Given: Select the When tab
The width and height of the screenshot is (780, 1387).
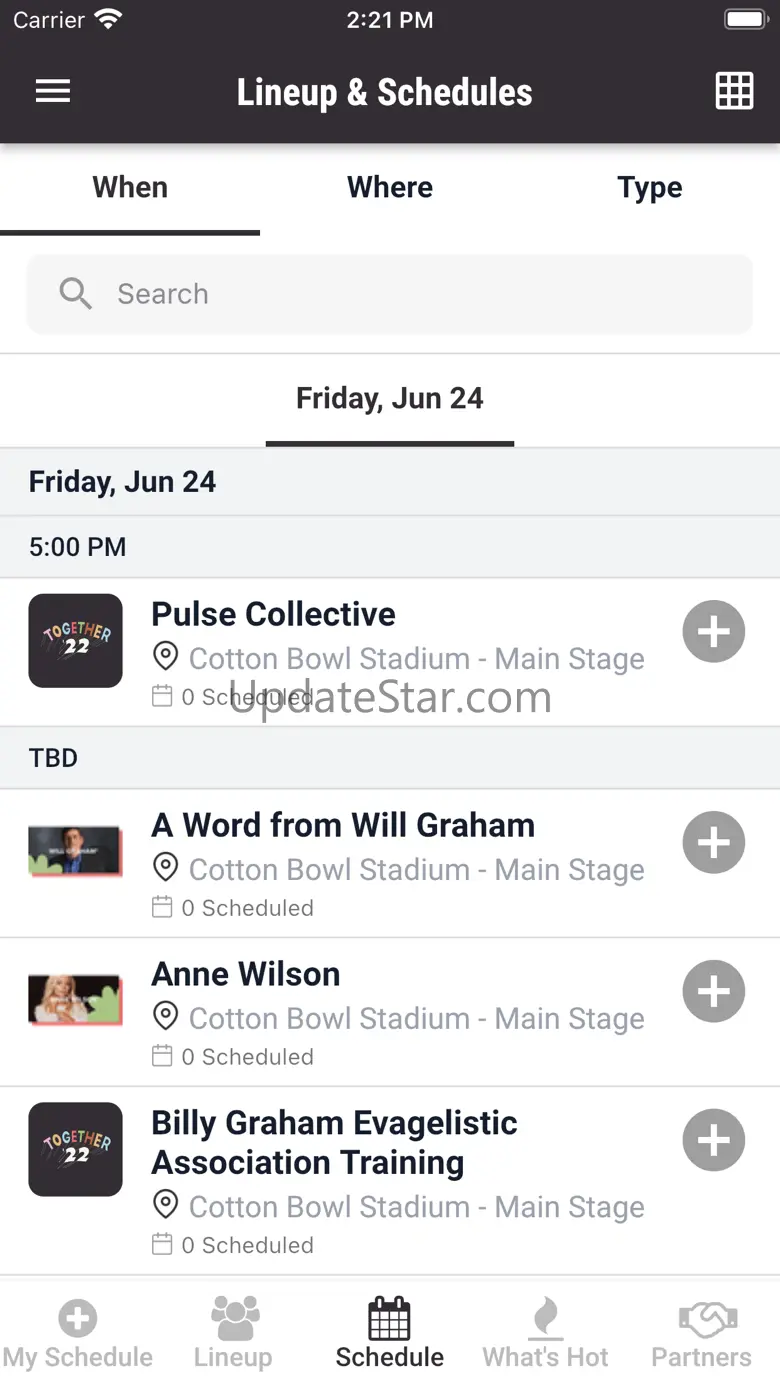Looking at the screenshot, I should click(x=130, y=188).
